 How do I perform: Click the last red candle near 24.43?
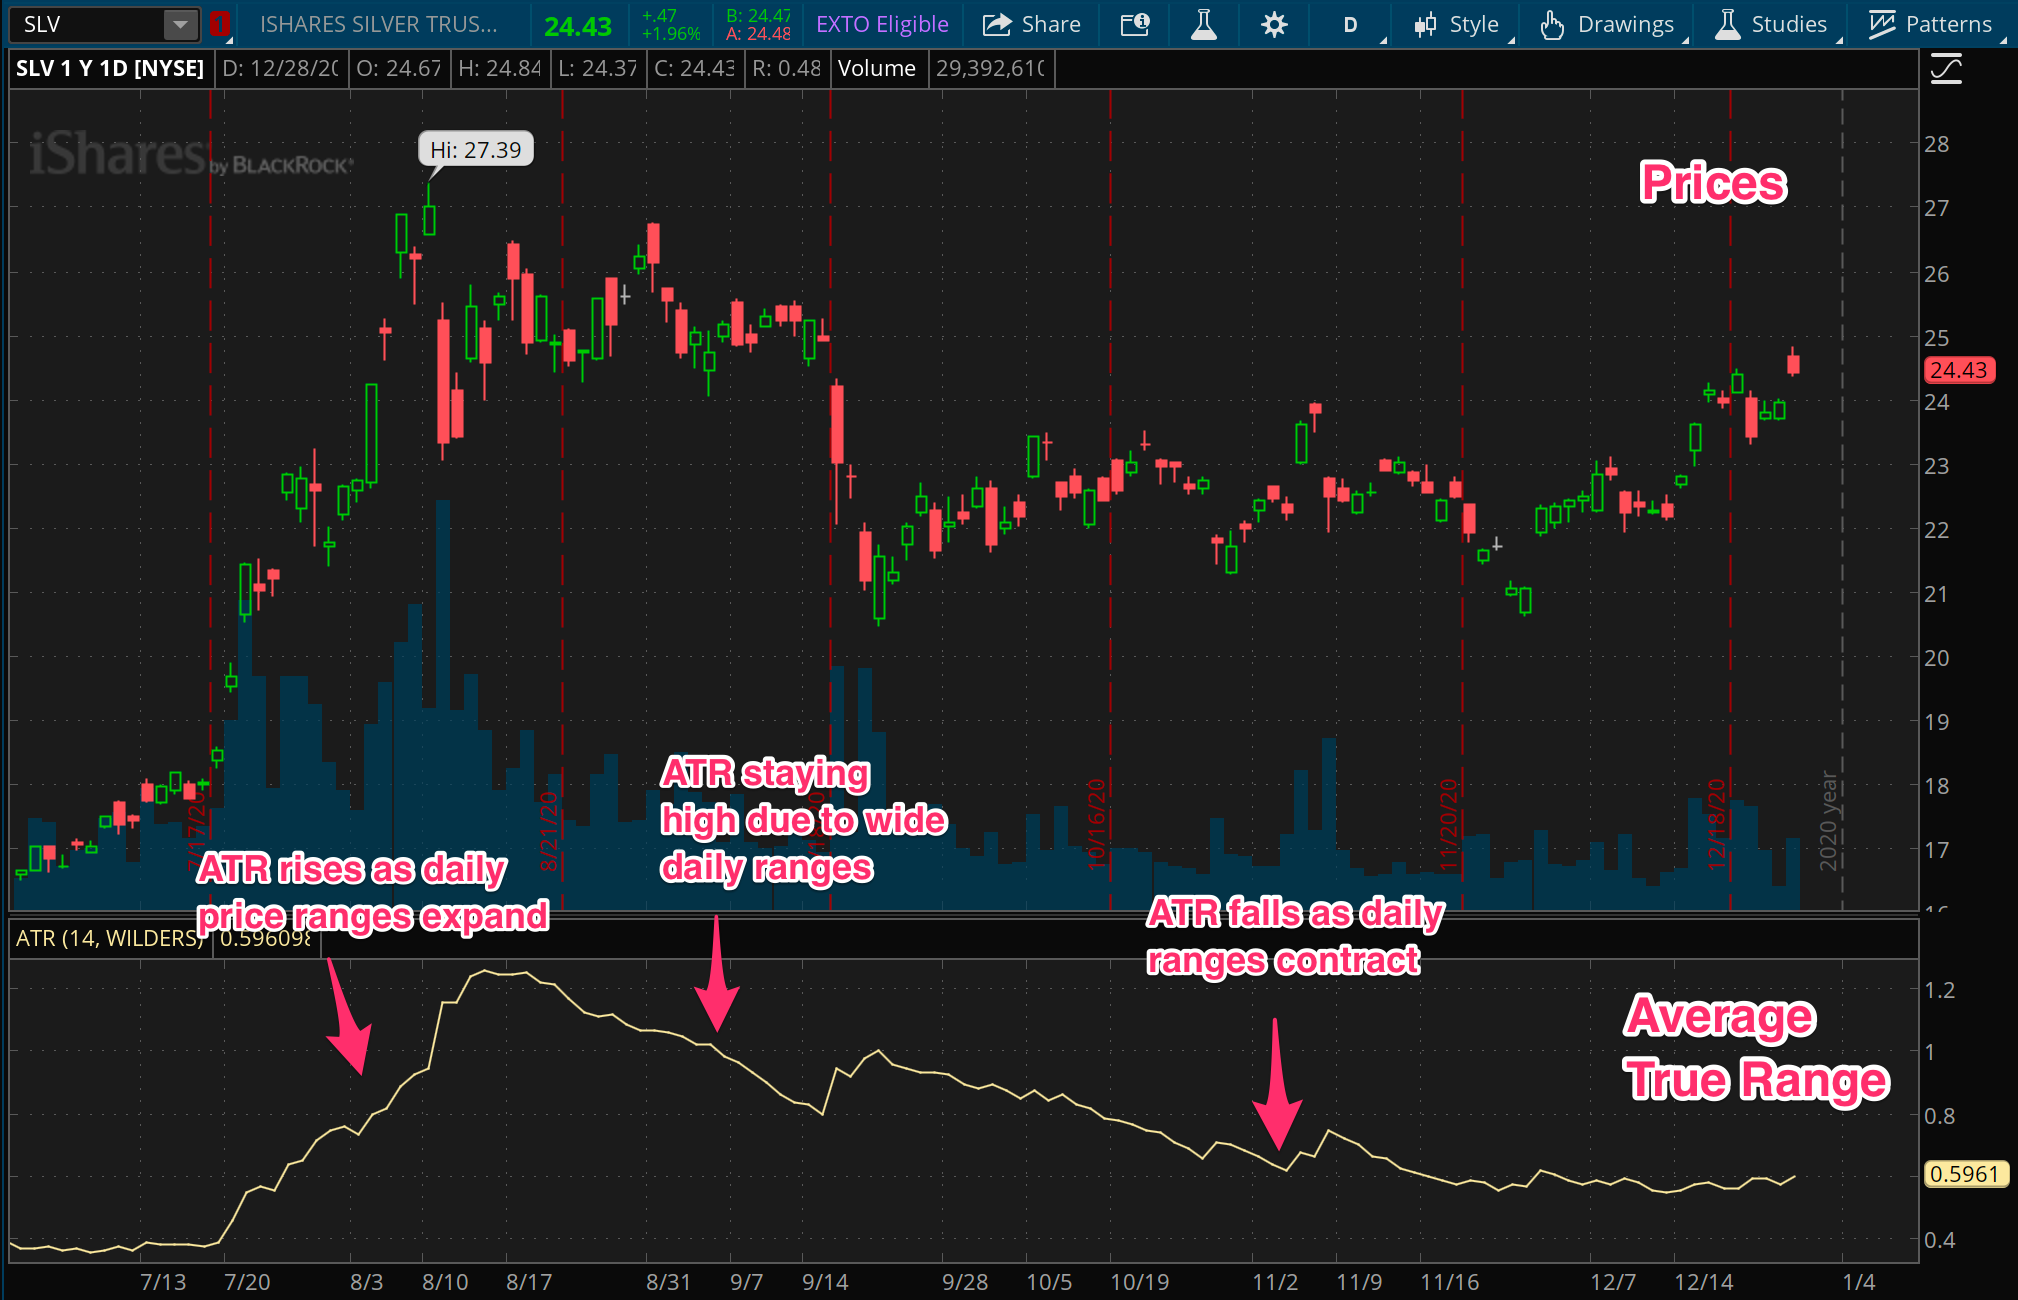coord(1794,363)
